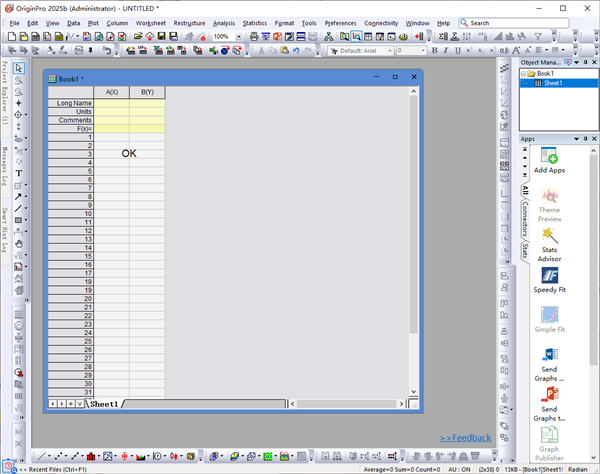This screenshot has height=474, width=600.
Task: Expand the Column plot type dropdown arrow
Action: [98, 456]
